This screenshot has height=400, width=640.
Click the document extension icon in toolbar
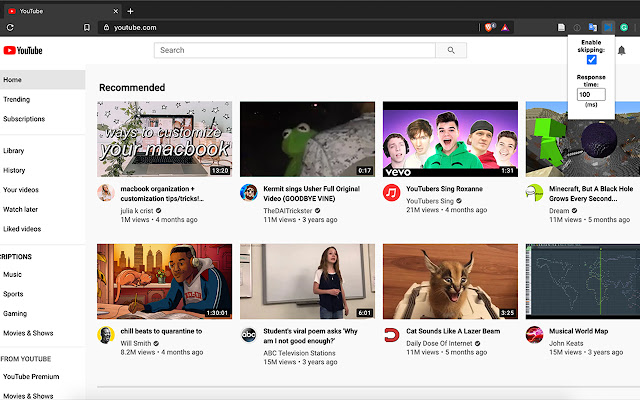[x=561, y=27]
